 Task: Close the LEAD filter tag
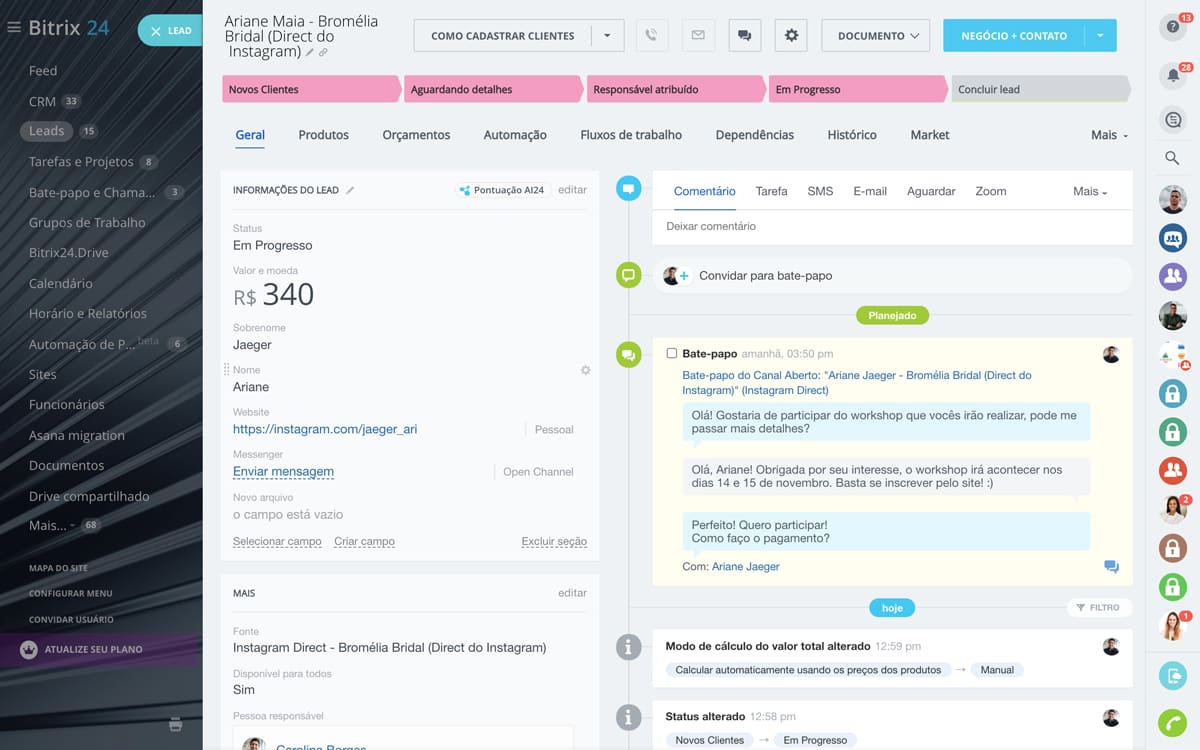[x=155, y=31]
